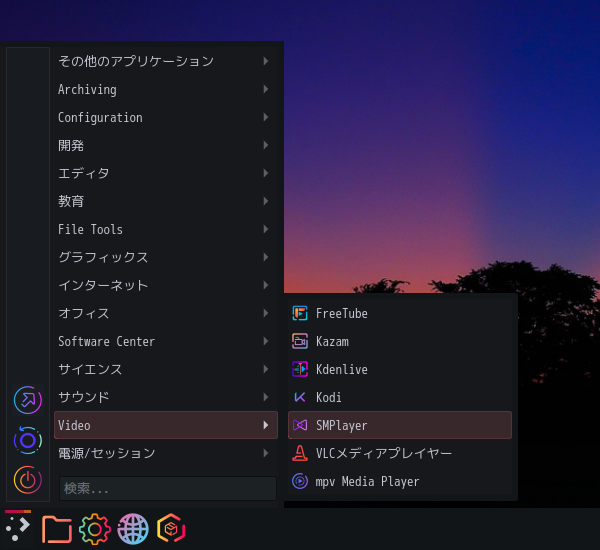Image resolution: width=600 pixels, height=550 pixels.
Task: Expand the グラフィックス submenu arrow
Action: (x=266, y=257)
